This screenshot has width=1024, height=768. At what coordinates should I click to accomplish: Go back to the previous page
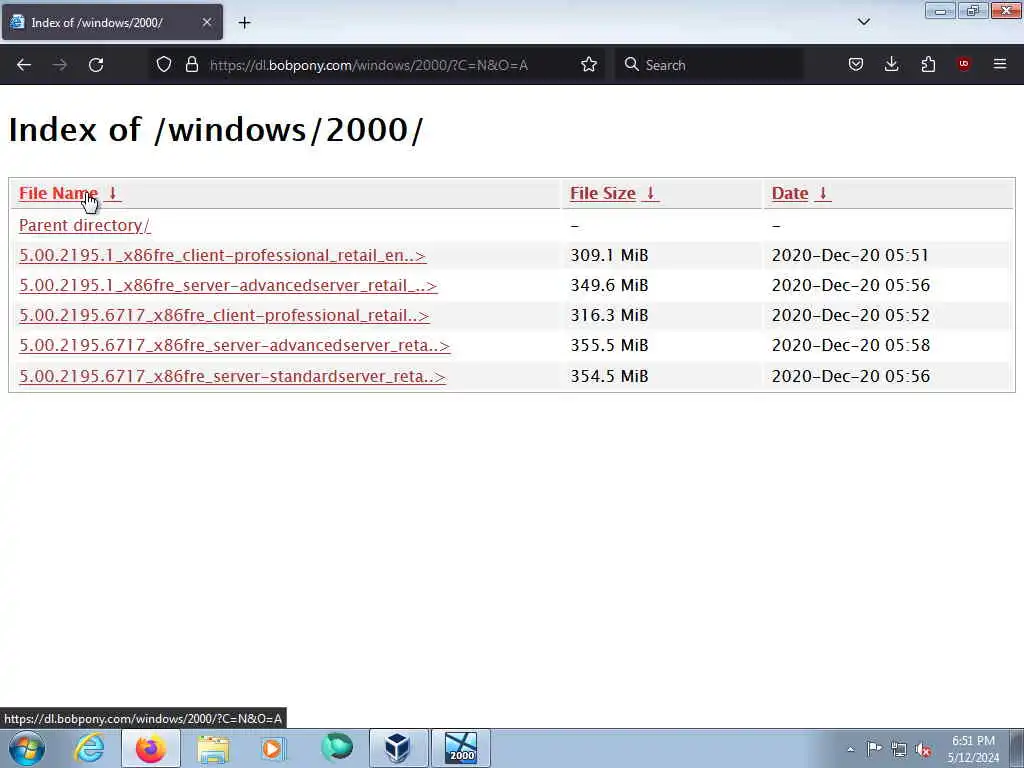[x=24, y=65]
